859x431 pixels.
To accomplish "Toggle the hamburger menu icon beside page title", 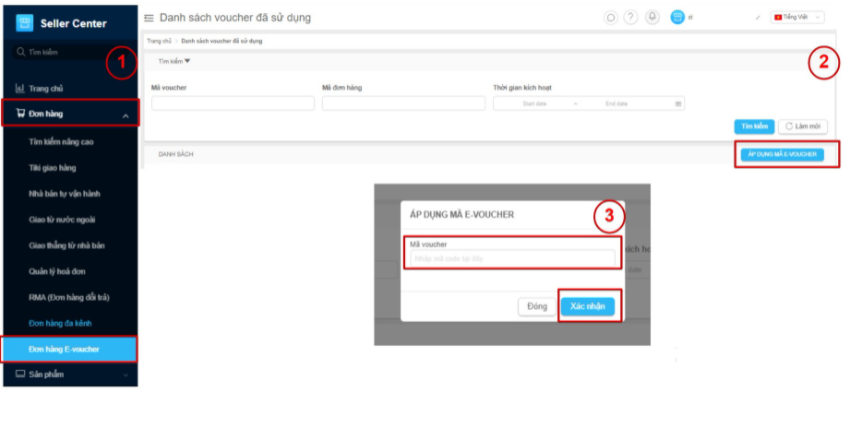I will 149,18.
